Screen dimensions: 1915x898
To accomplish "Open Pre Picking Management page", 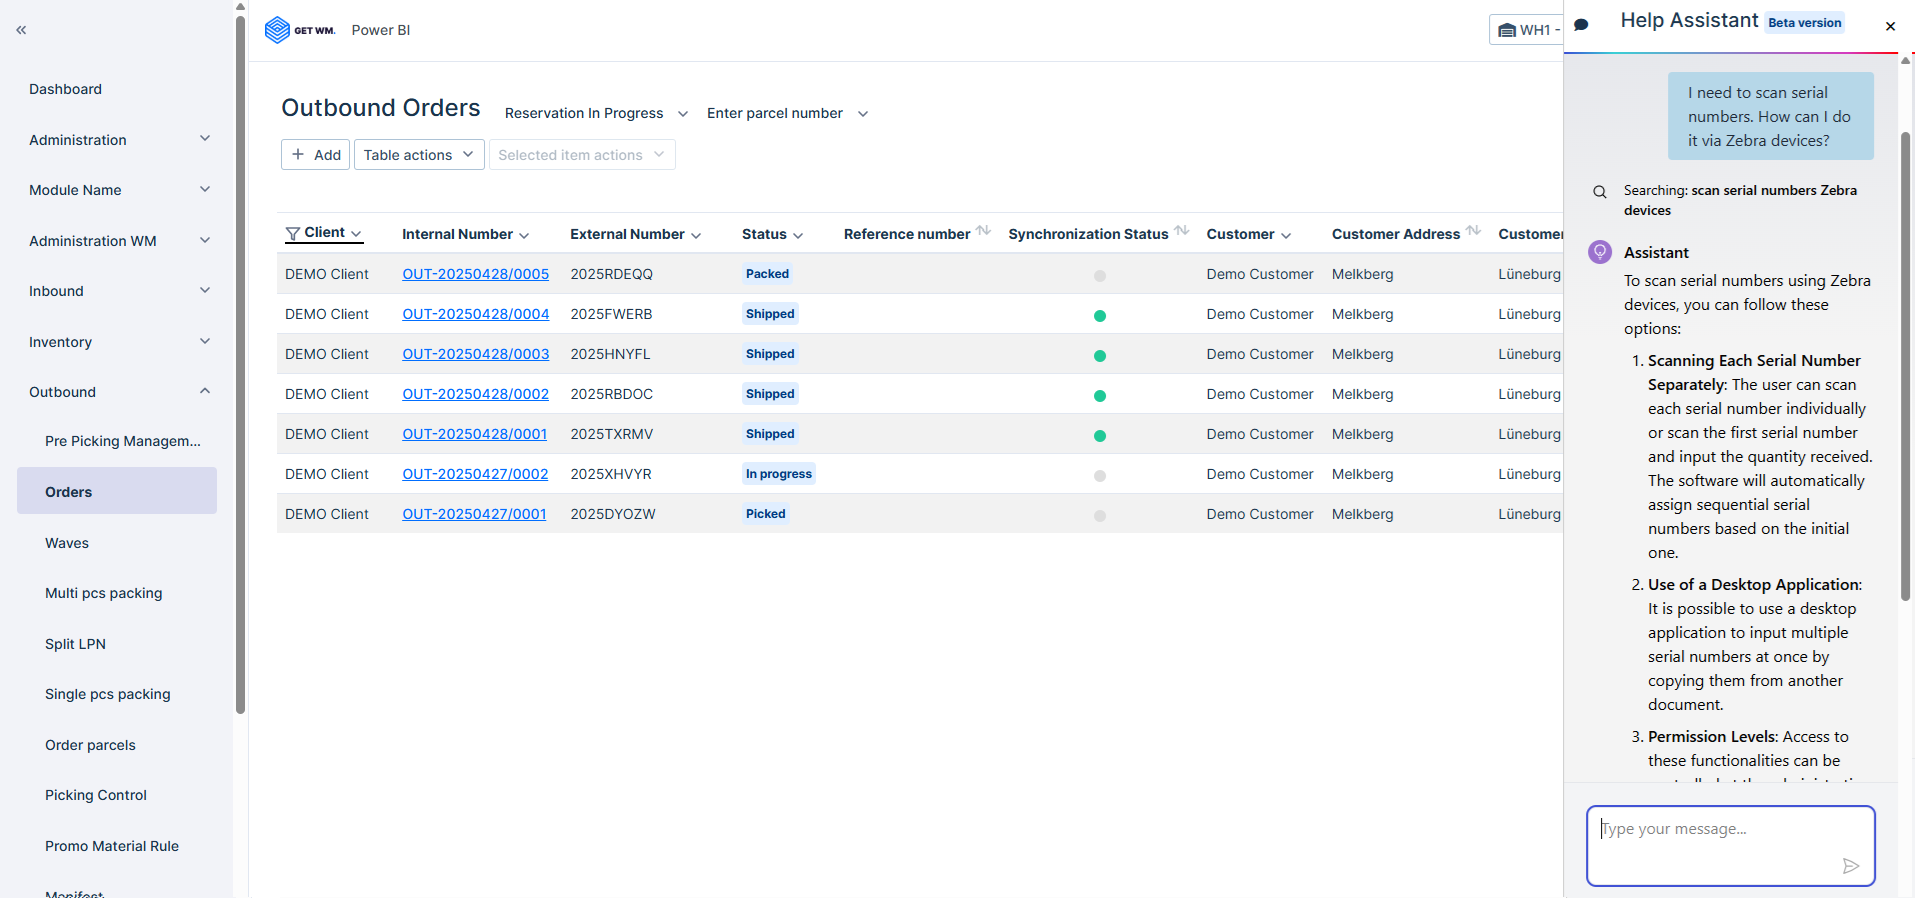I will [123, 441].
